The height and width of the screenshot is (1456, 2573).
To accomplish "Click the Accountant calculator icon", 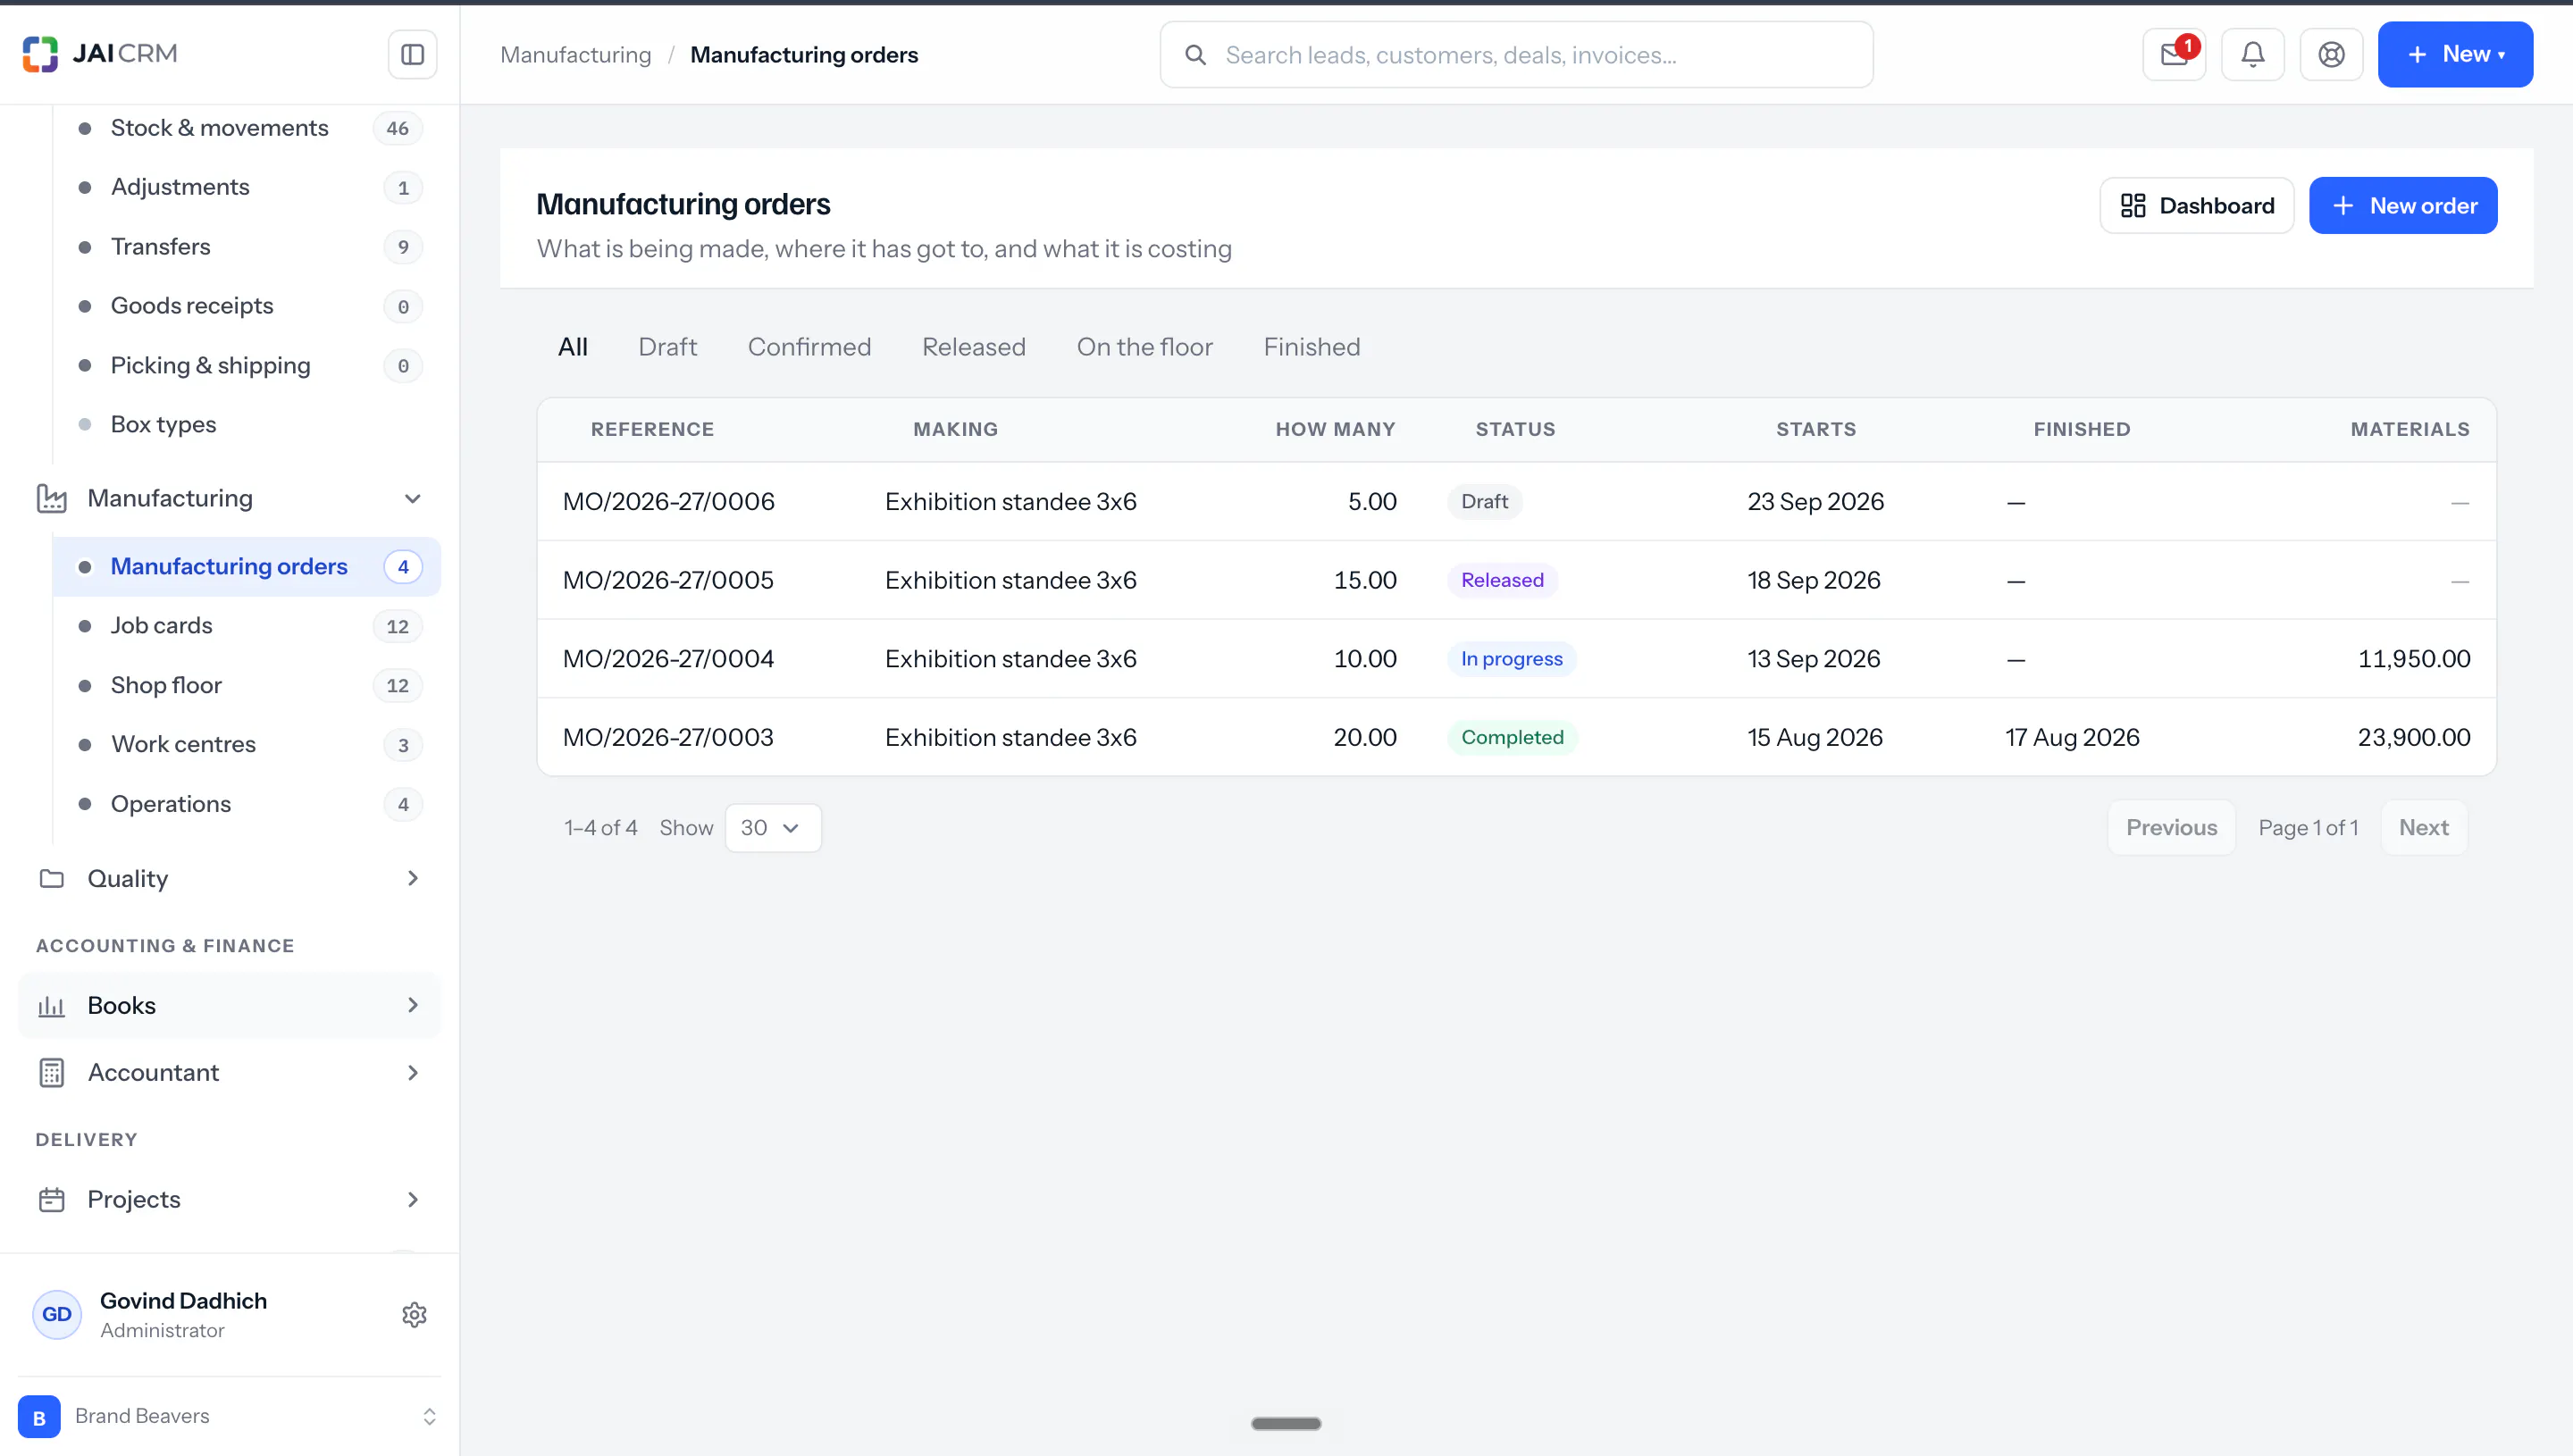I will 51,1072.
